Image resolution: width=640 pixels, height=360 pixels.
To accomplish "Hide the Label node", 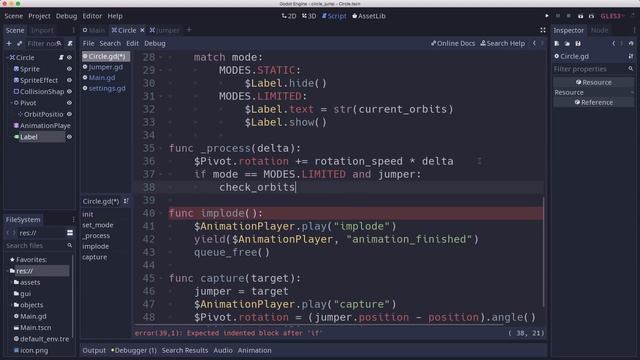I will [x=69, y=137].
